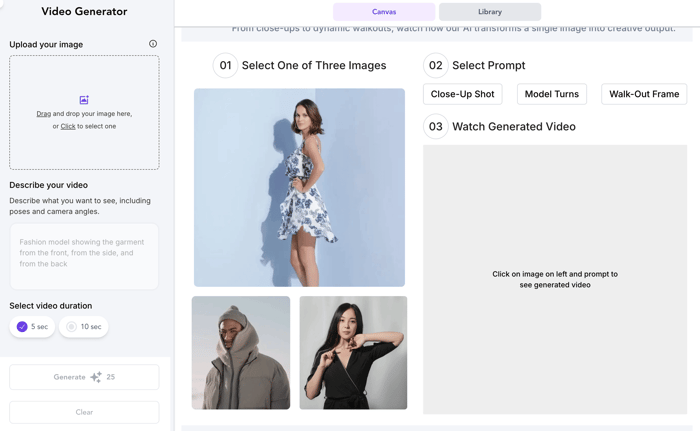The width and height of the screenshot is (700, 431).
Task: Select the hooded puffer jacket model thumbnail
Action: coord(241,352)
